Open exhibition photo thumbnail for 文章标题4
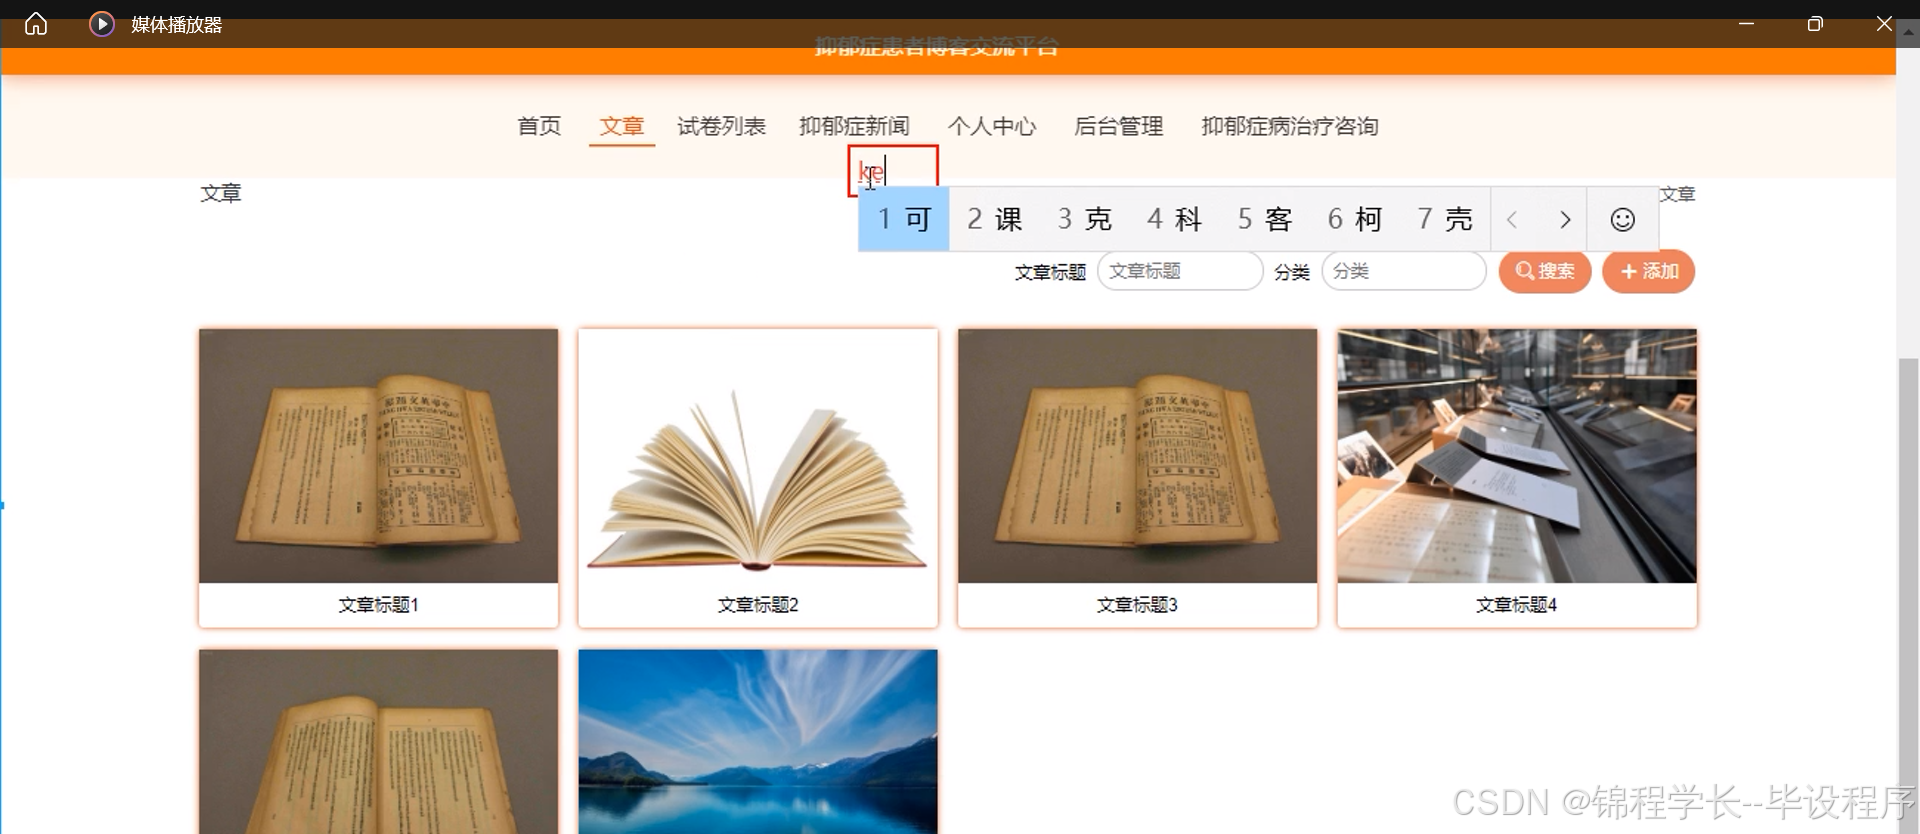Screen dimensions: 1920x834 (x=1517, y=456)
